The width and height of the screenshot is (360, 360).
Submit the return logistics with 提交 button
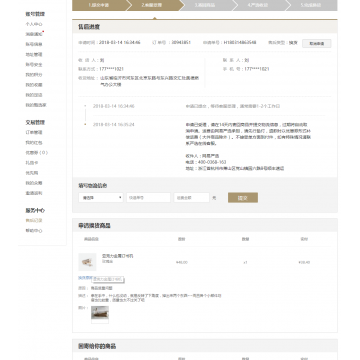pos(243,198)
